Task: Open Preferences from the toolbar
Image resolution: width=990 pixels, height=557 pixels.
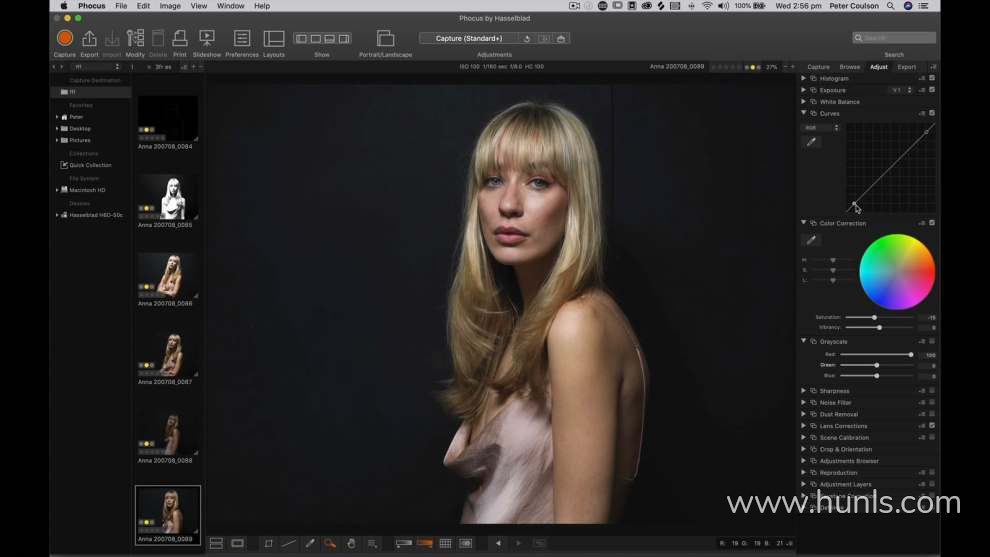Action: (x=242, y=39)
